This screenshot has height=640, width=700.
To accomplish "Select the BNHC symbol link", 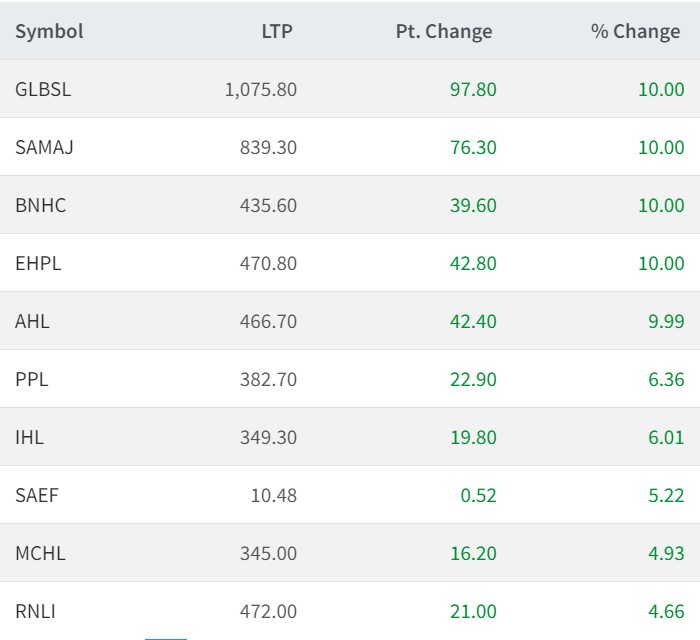I will click(x=41, y=205).
